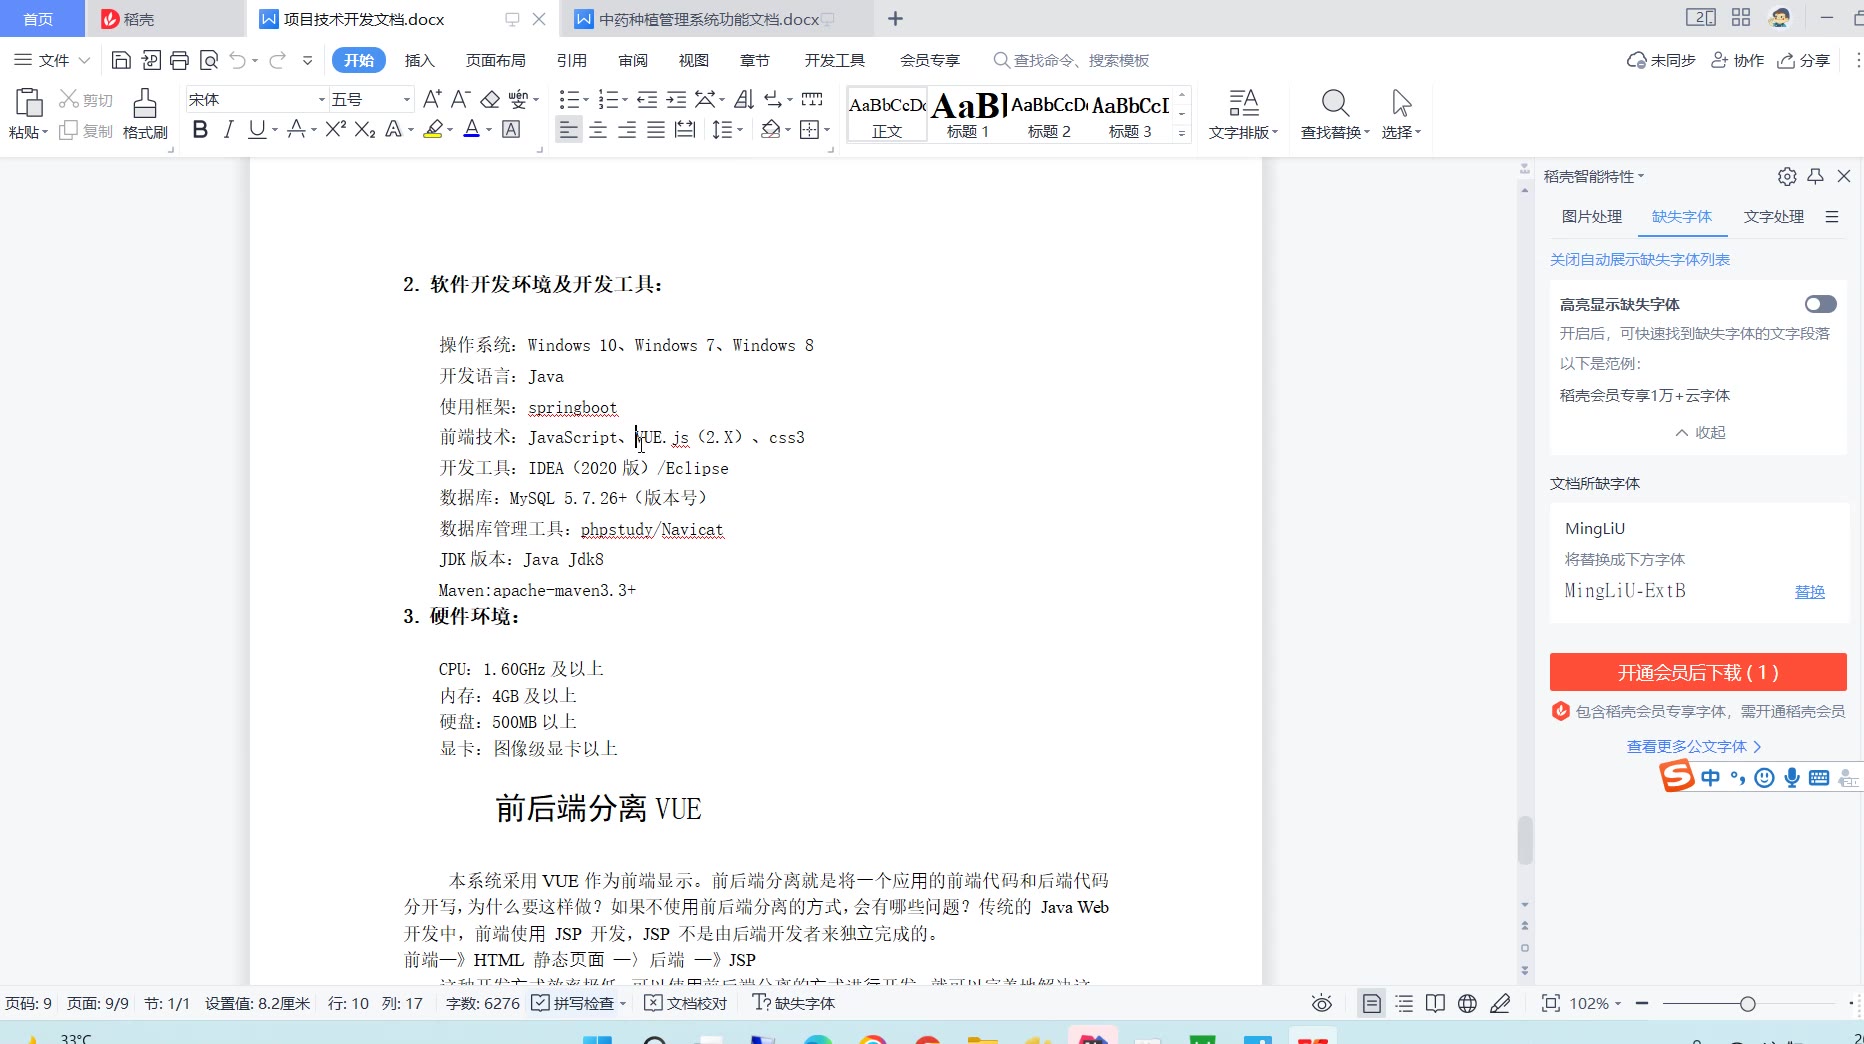Open Find and Replace (查找替换) tool
The width and height of the screenshot is (1864, 1044).
(x=1335, y=113)
